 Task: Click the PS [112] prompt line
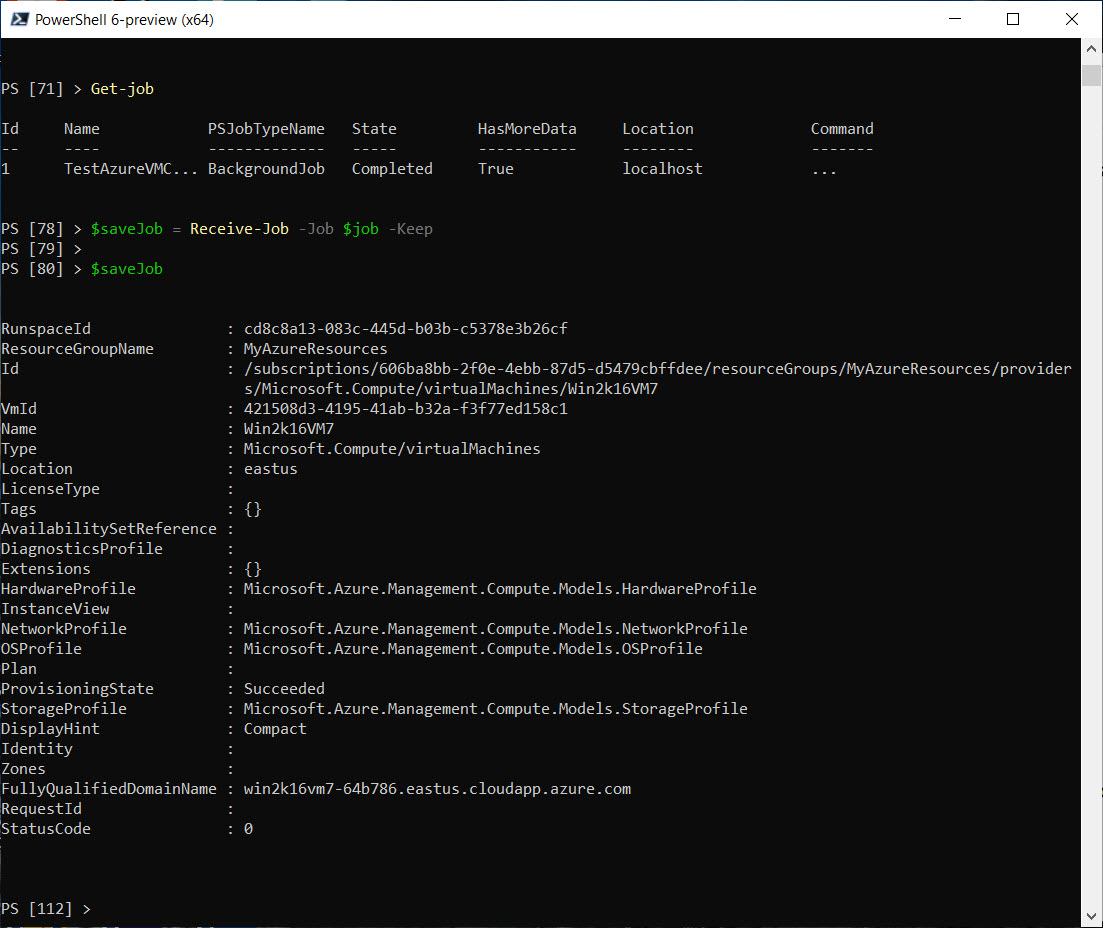click(45, 908)
